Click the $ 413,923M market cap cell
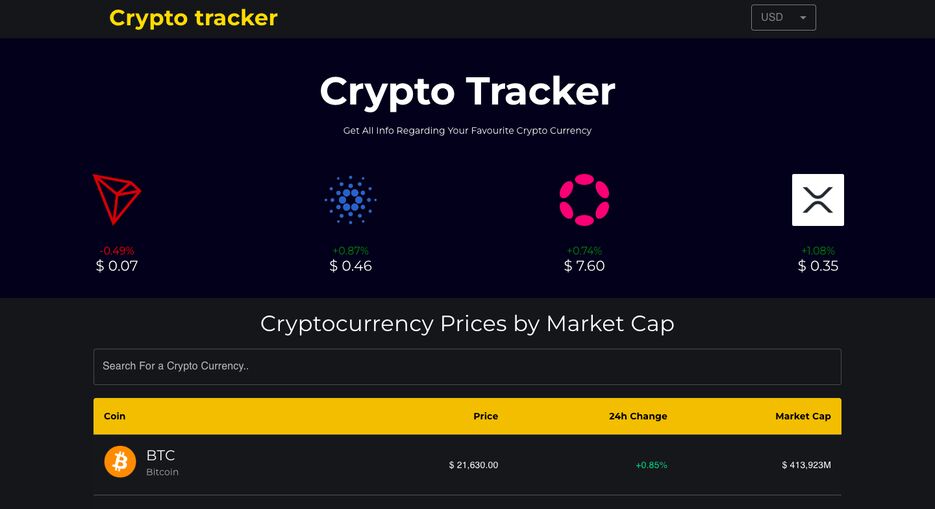The height and width of the screenshot is (509, 935). point(806,465)
